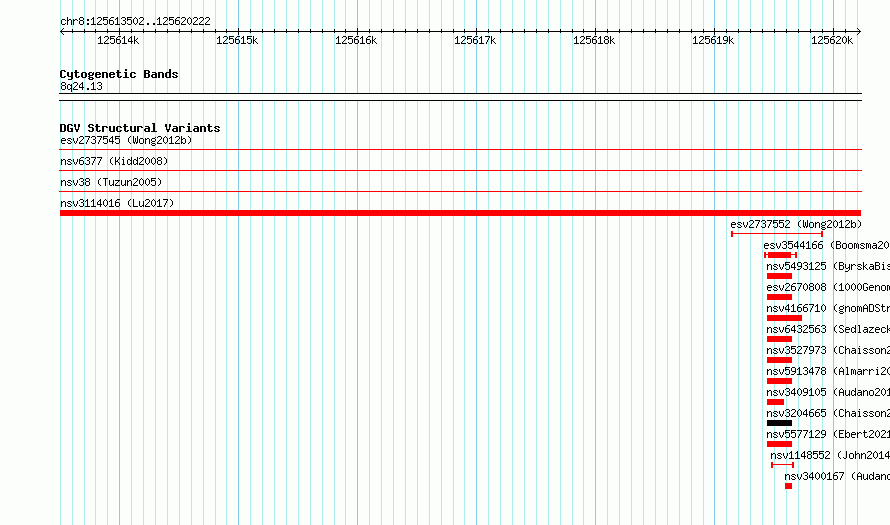Click the 125616k ruler tick label
Screen dimensions: 890x525
356,40
